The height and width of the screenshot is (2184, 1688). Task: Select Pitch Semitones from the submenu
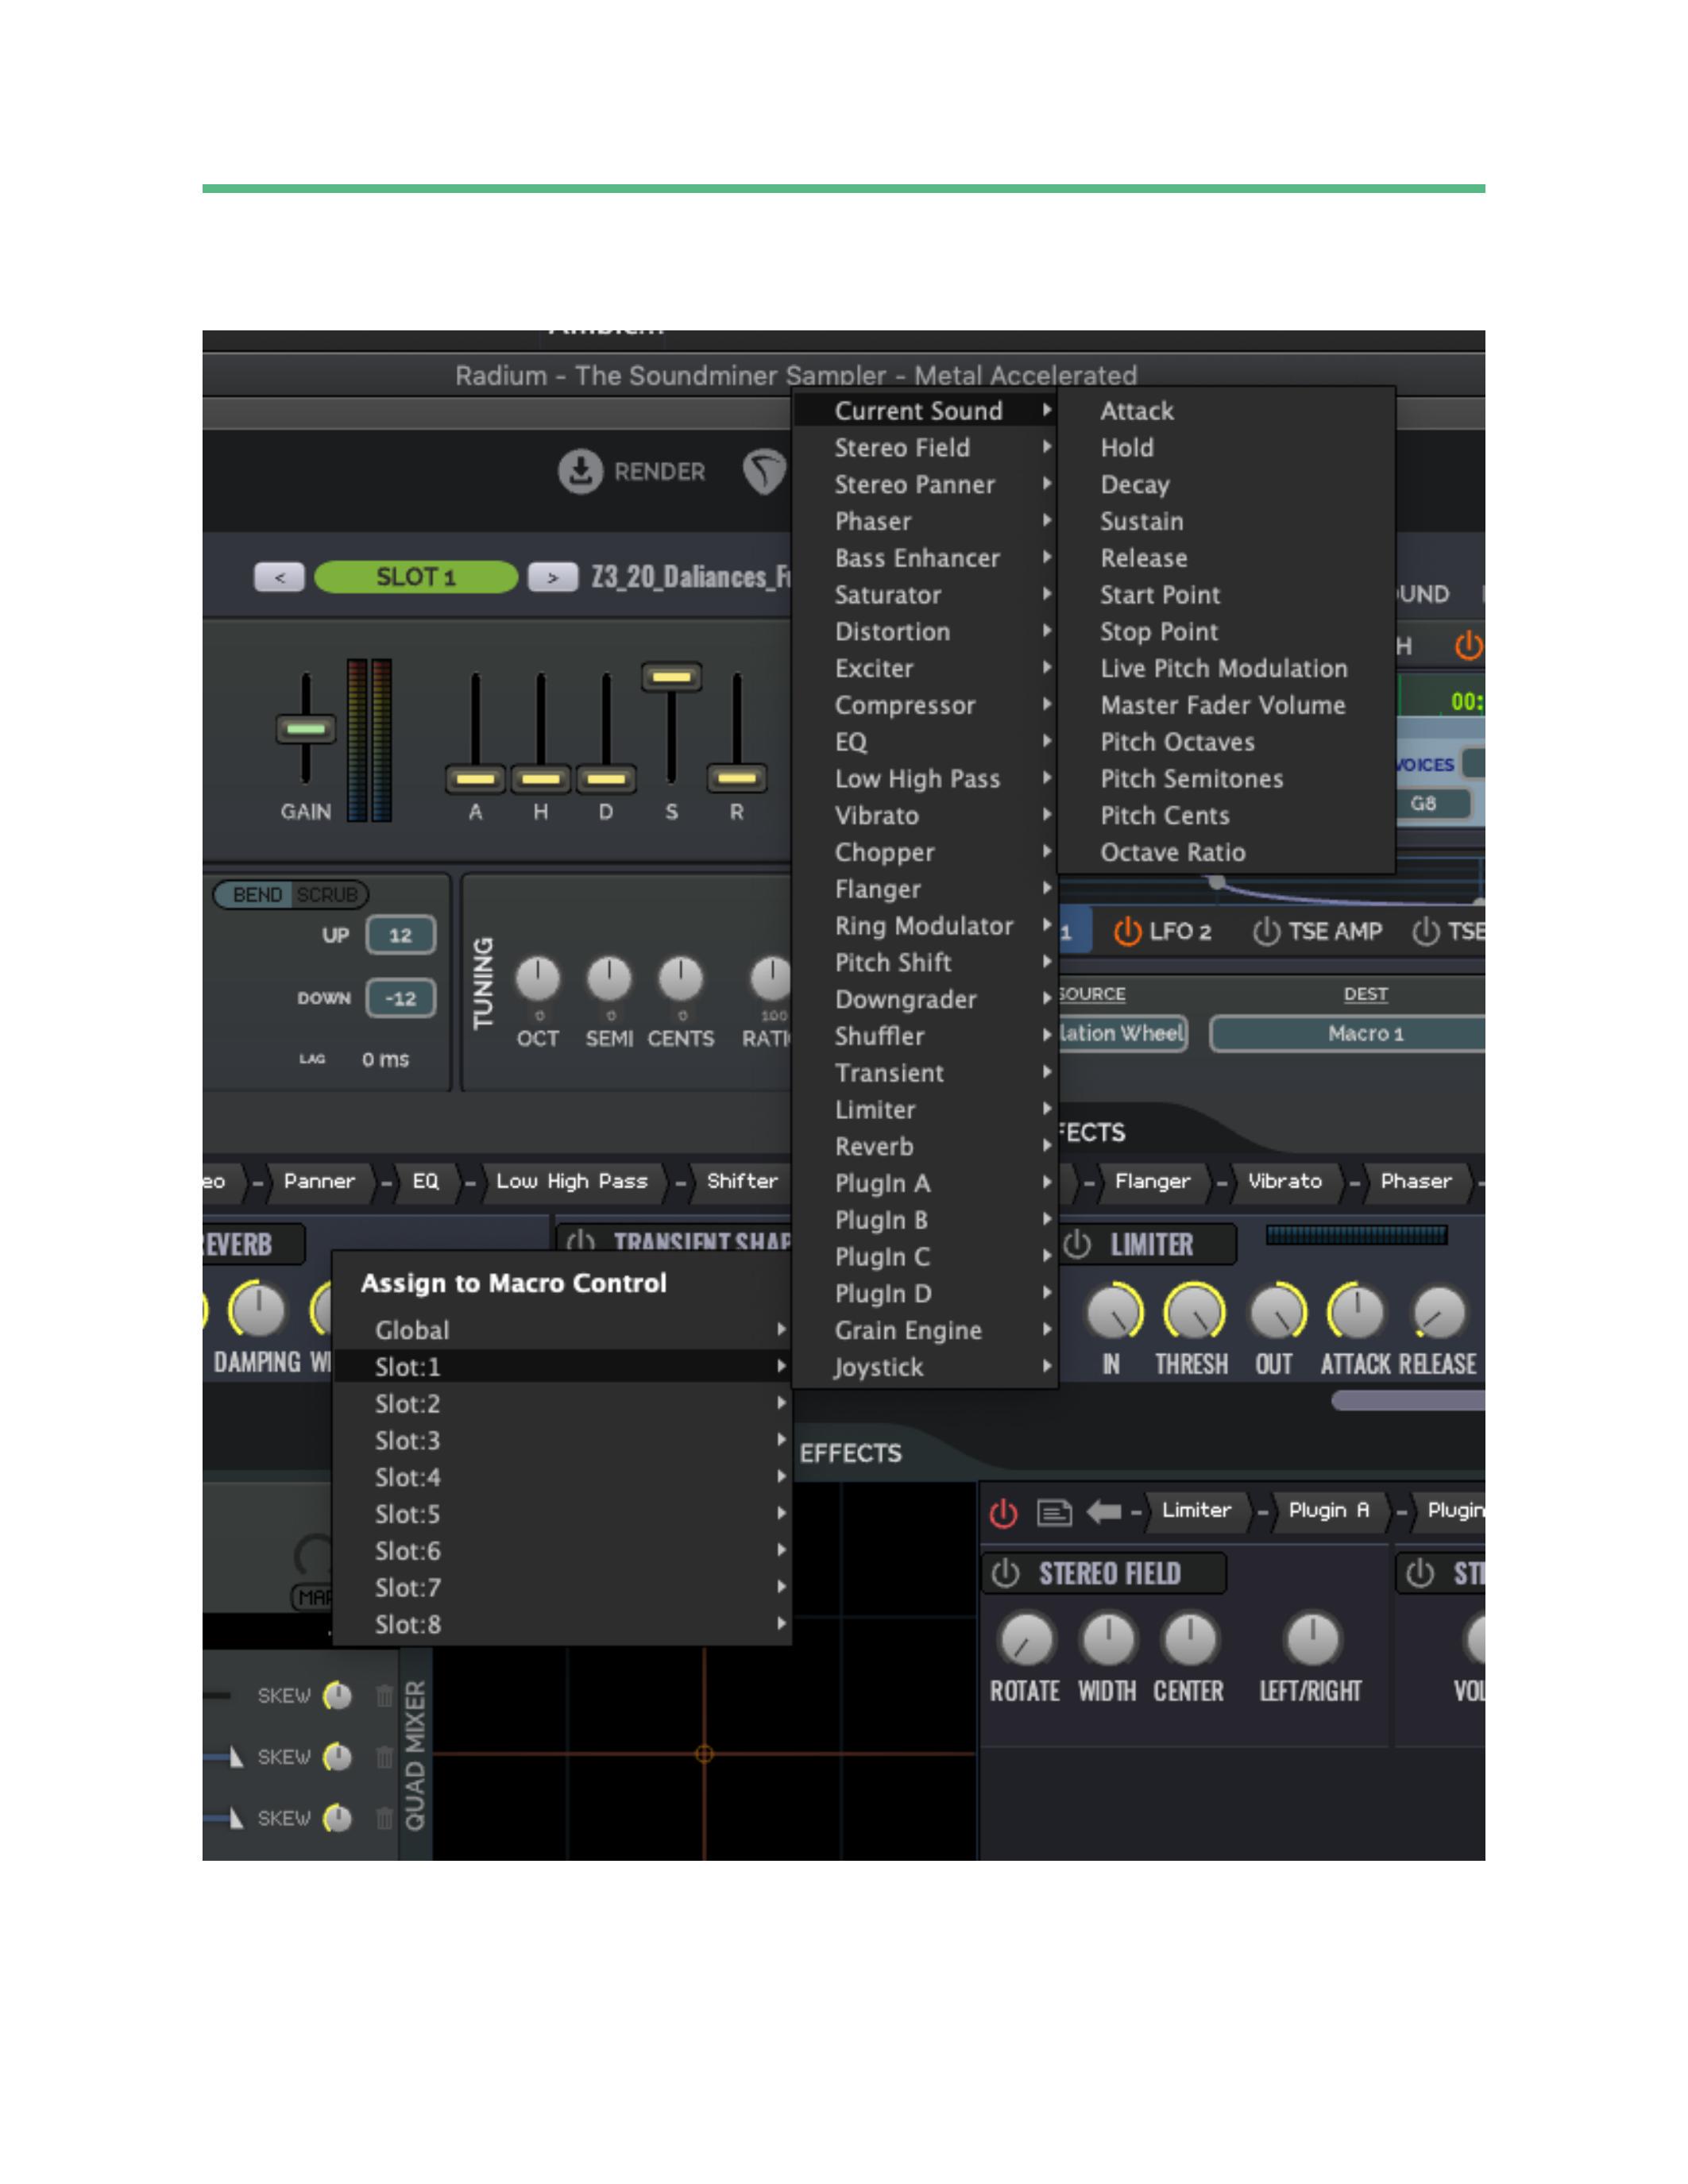pyautogui.click(x=1191, y=779)
